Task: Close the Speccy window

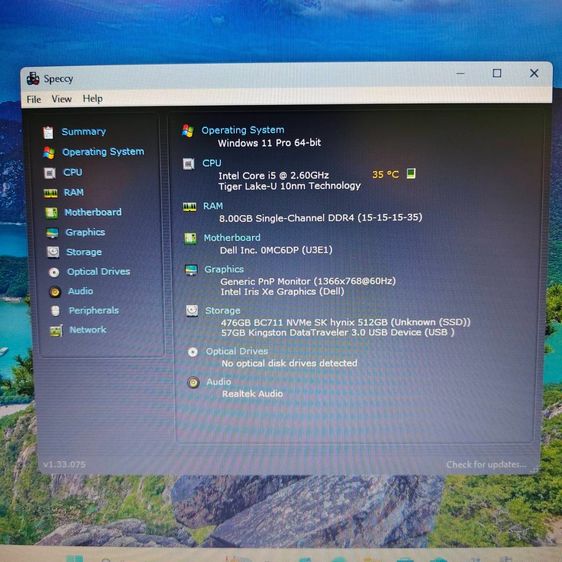Action: point(534,73)
